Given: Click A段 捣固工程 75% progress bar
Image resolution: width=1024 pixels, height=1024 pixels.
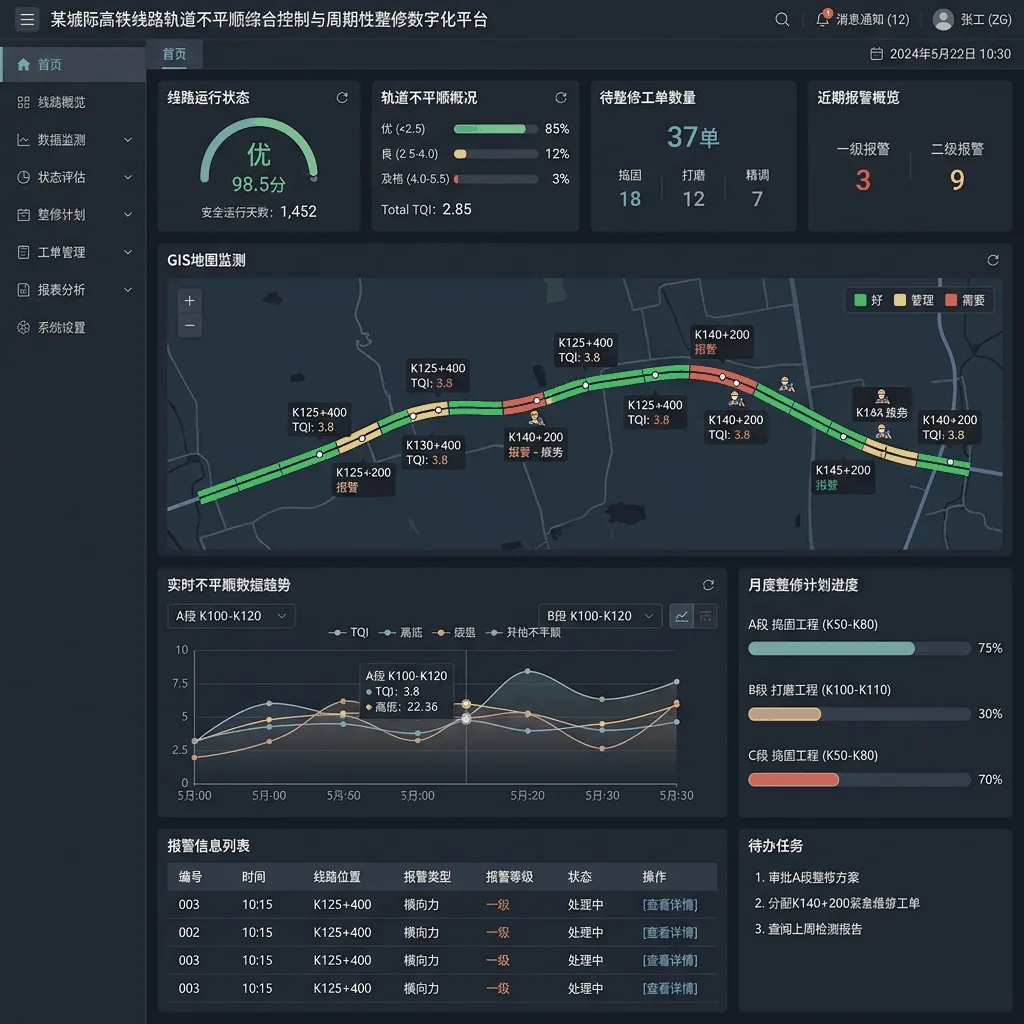Looking at the screenshot, I should click(859, 648).
